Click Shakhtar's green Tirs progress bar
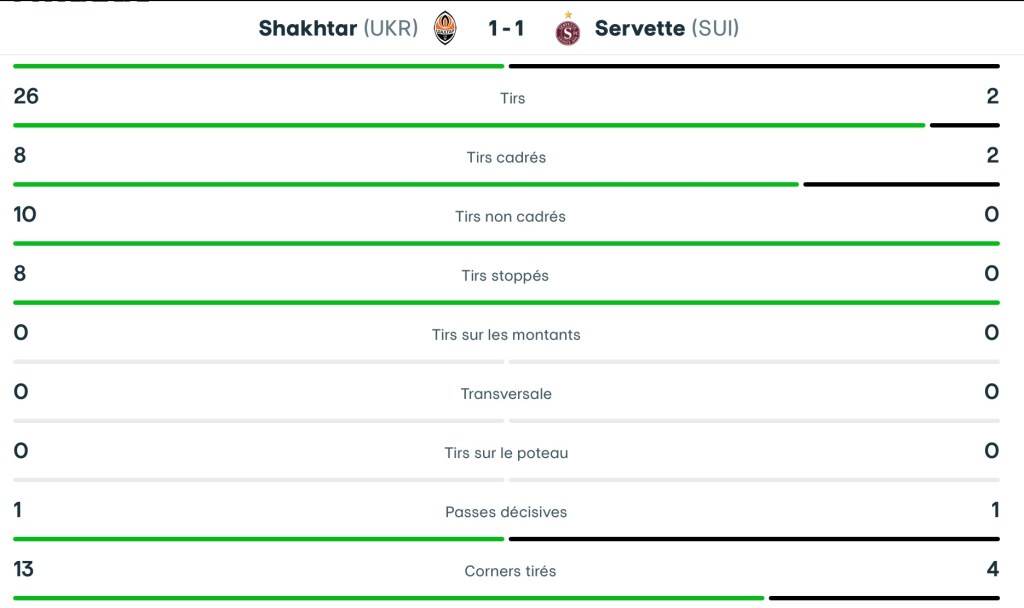The width and height of the screenshot is (1024, 608). tap(468, 125)
